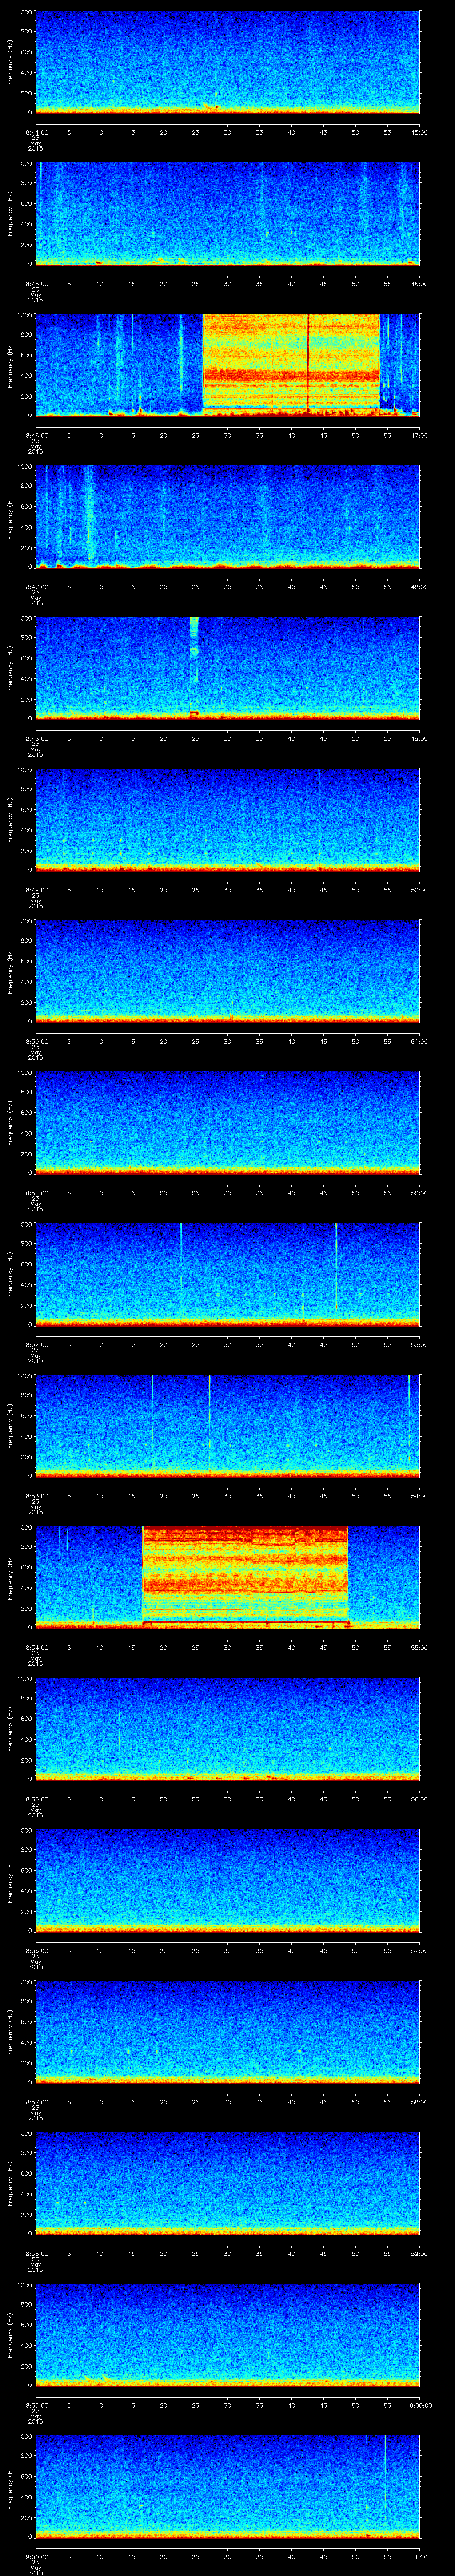The image size is (455, 2576).
Task: Select the spectrogram panel starting at 8:44:00
Action: tap(227, 62)
